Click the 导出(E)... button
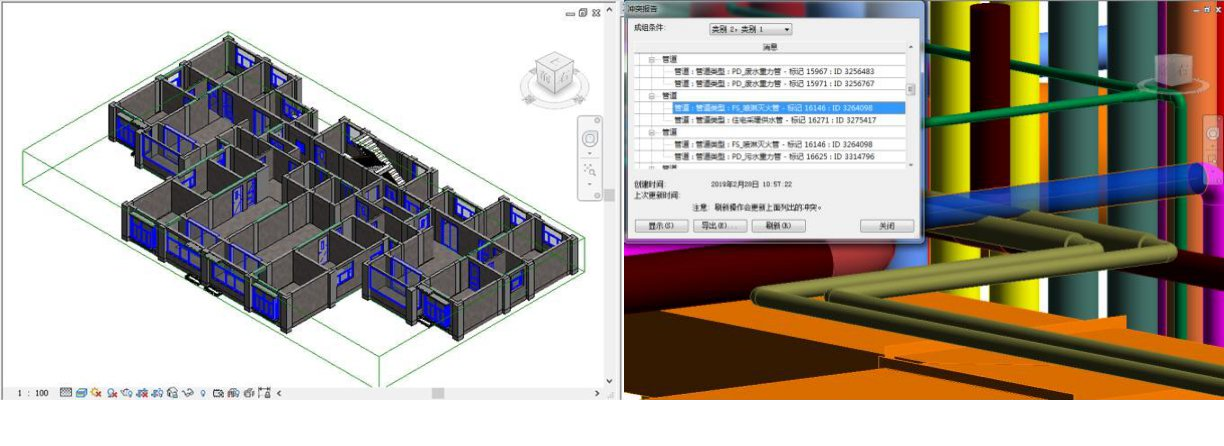Screen dimensions: 1224x446 [720, 225]
